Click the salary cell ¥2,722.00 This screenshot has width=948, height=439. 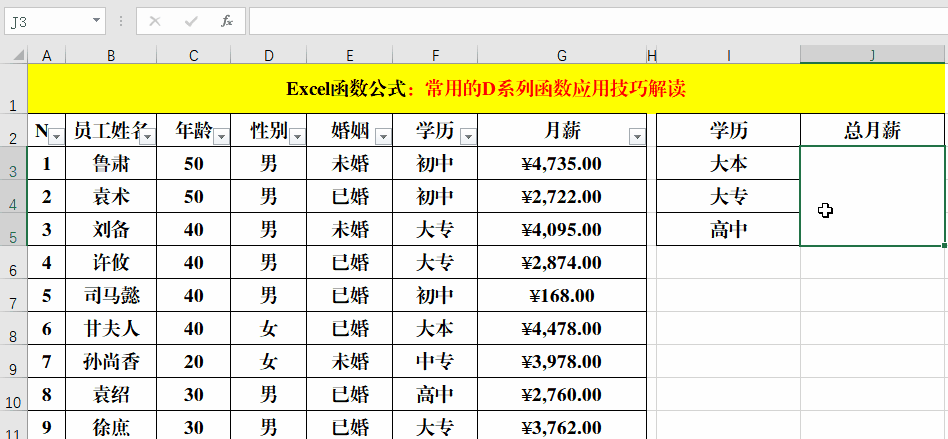(562, 196)
